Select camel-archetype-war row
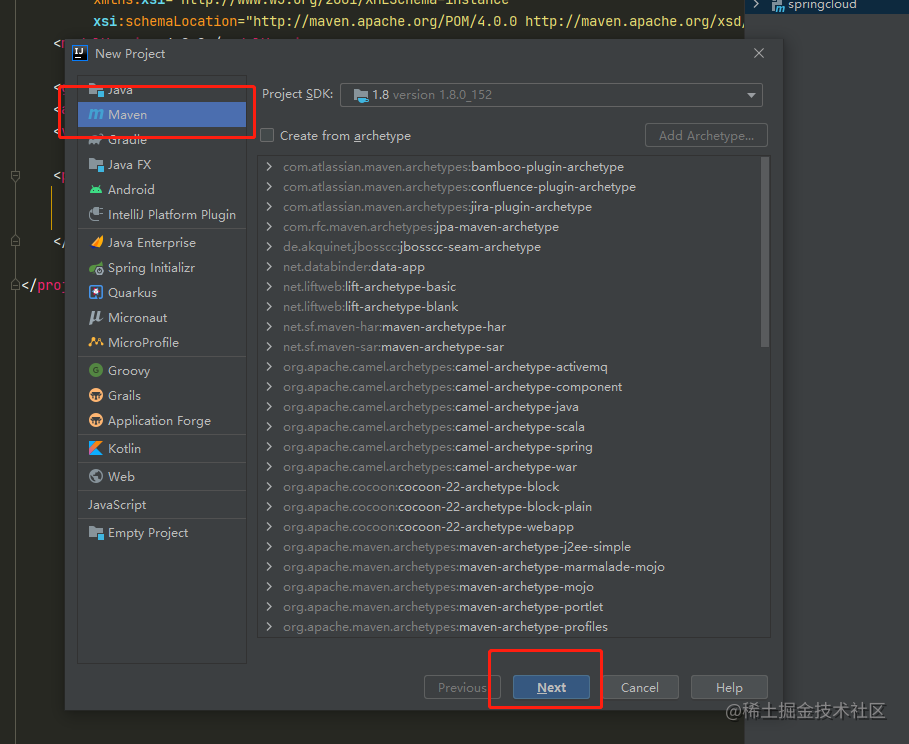This screenshot has width=909, height=744. tap(509, 467)
